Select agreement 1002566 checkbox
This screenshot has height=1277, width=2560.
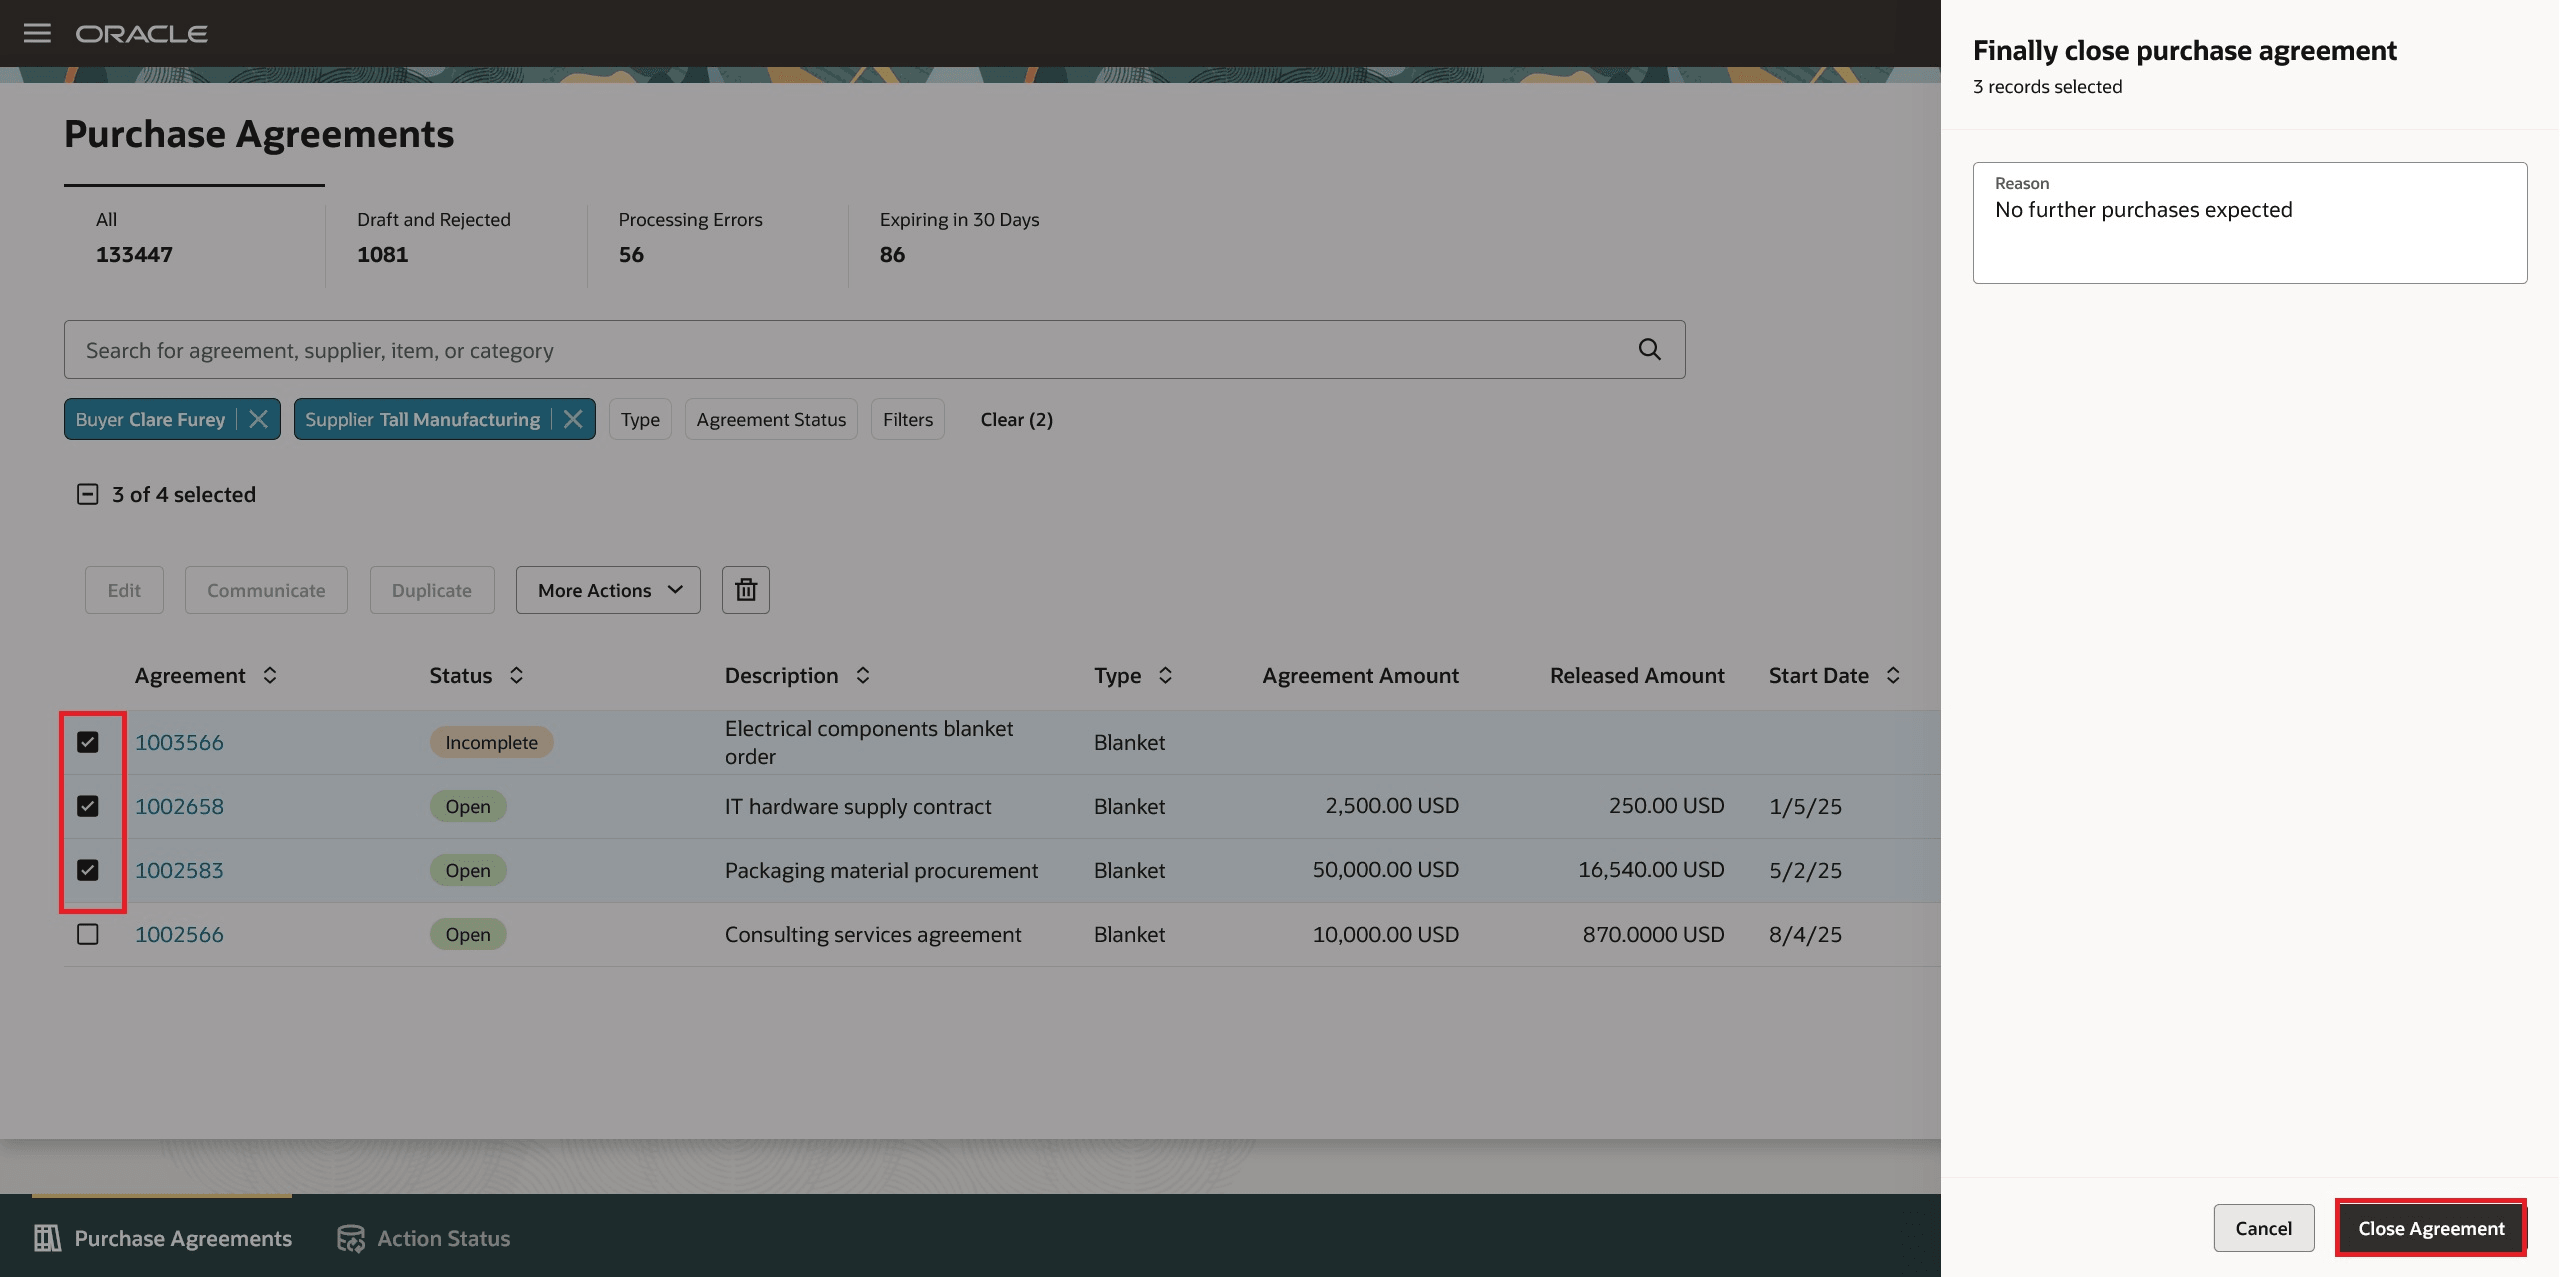[88, 934]
